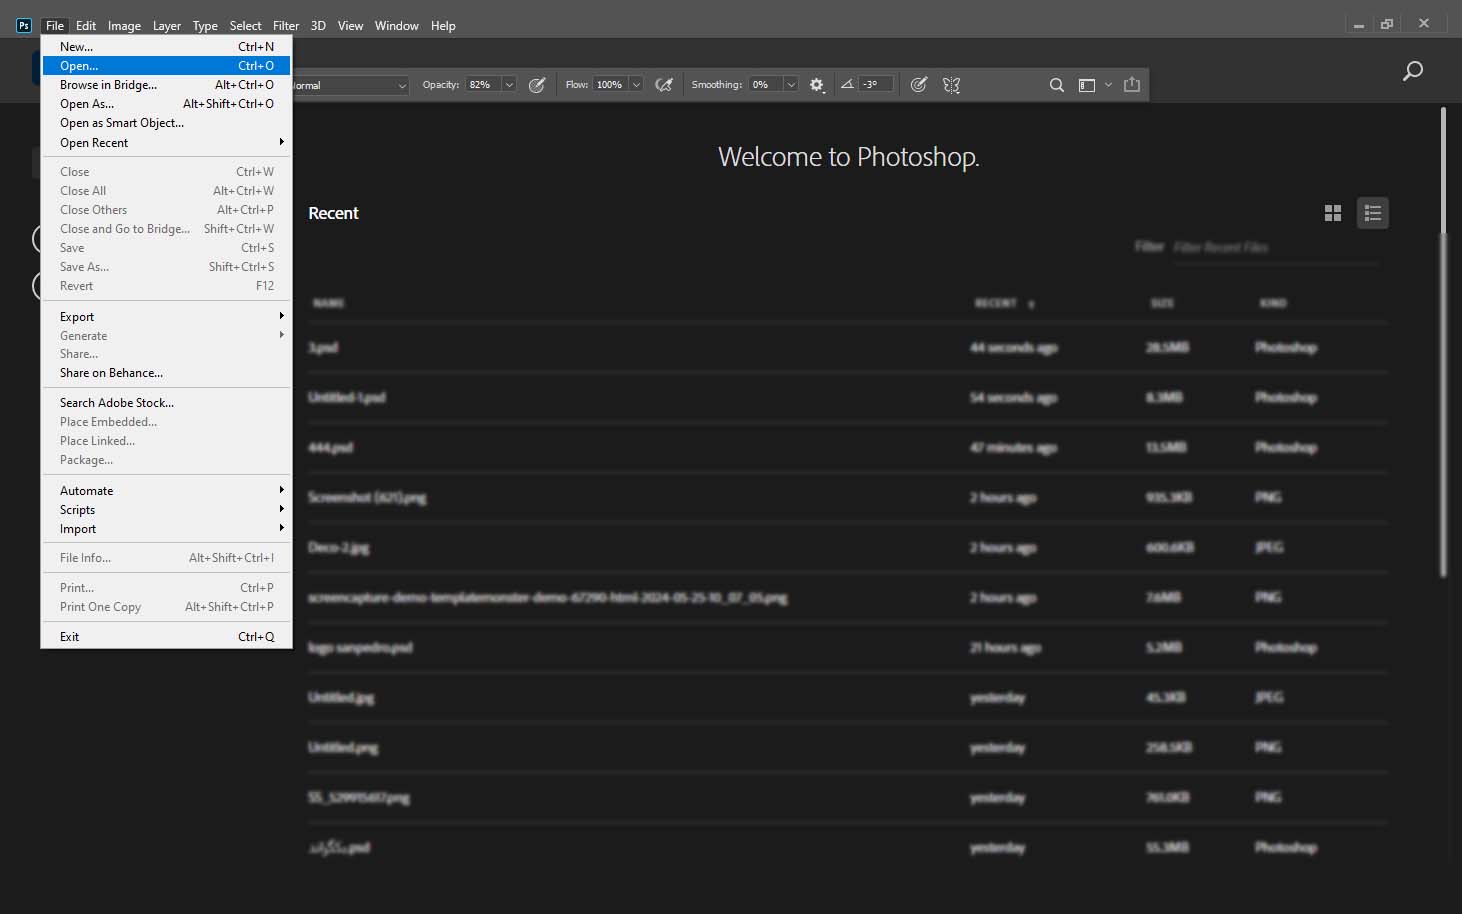Viewport: 1462px width, 914px height.
Task: Click the large search icon at top right
Action: [1412, 71]
